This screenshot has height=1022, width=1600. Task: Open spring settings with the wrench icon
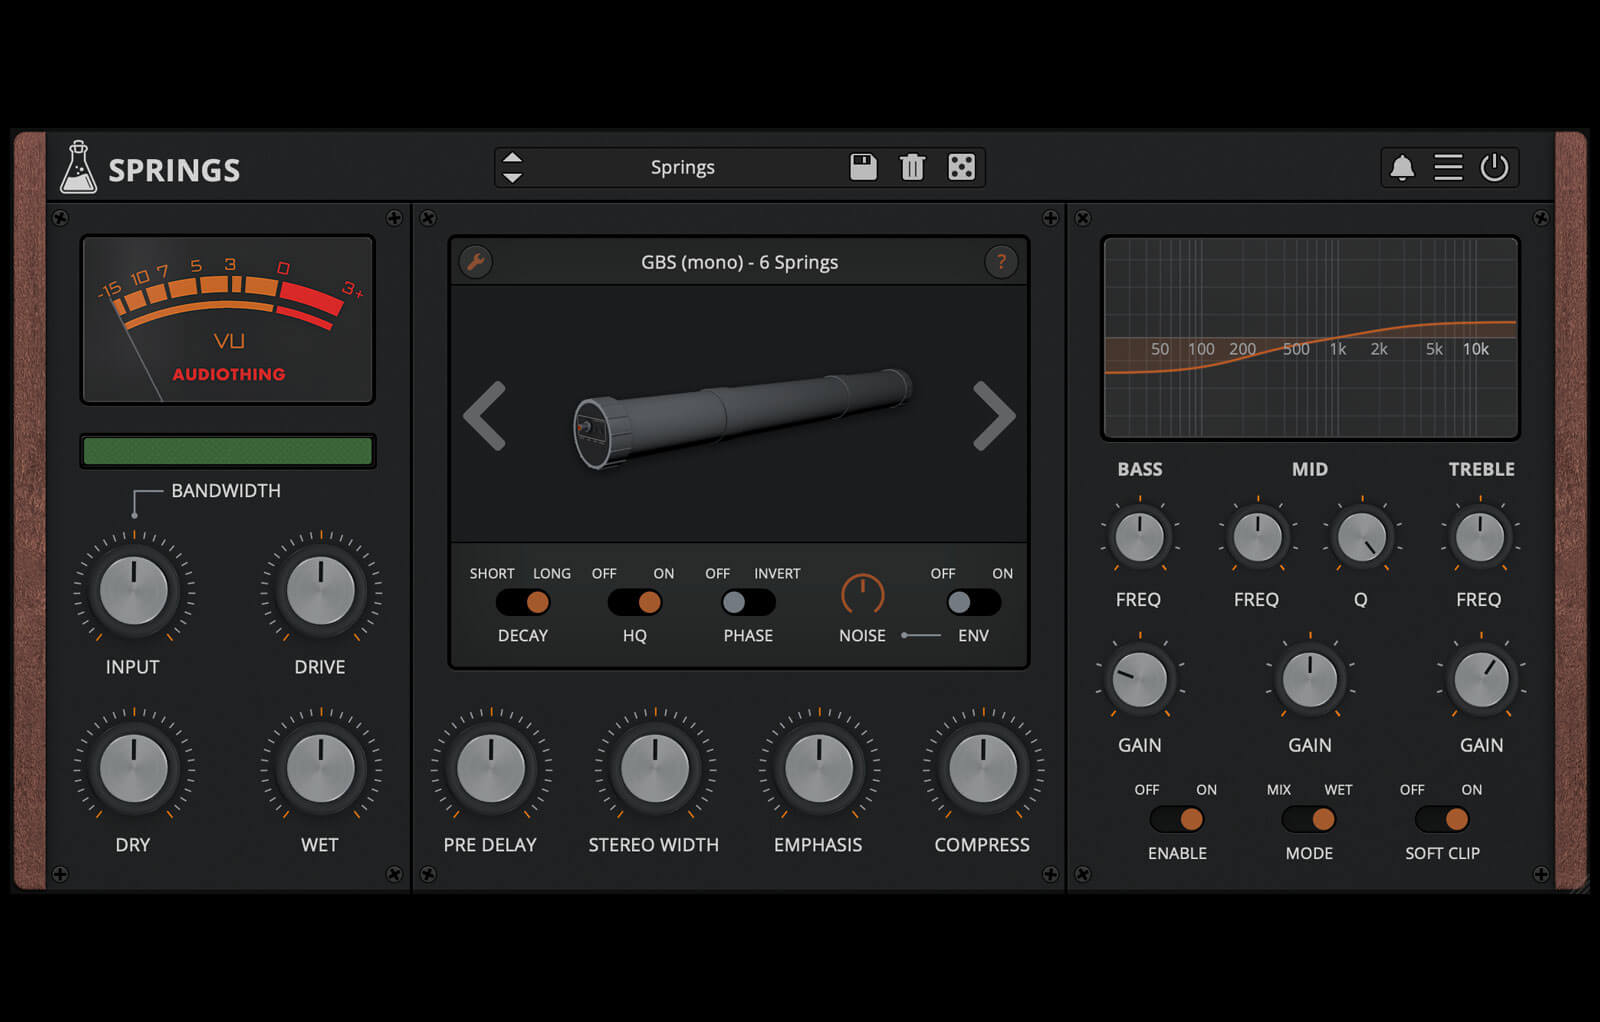[476, 262]
